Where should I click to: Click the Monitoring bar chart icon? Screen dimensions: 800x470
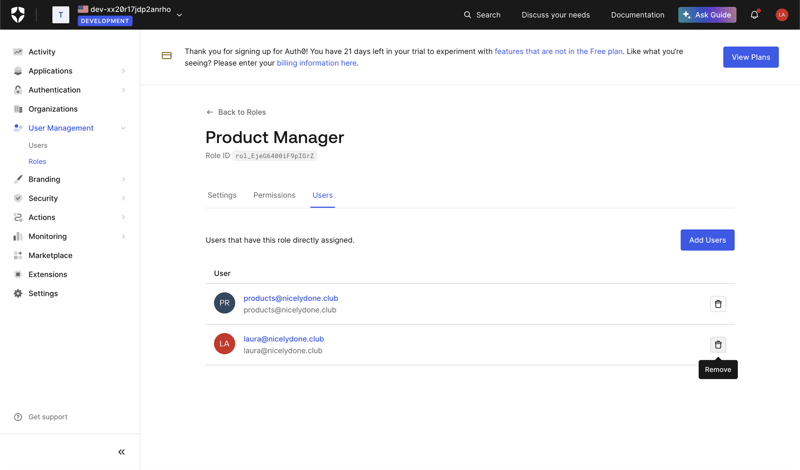point(18,236)
